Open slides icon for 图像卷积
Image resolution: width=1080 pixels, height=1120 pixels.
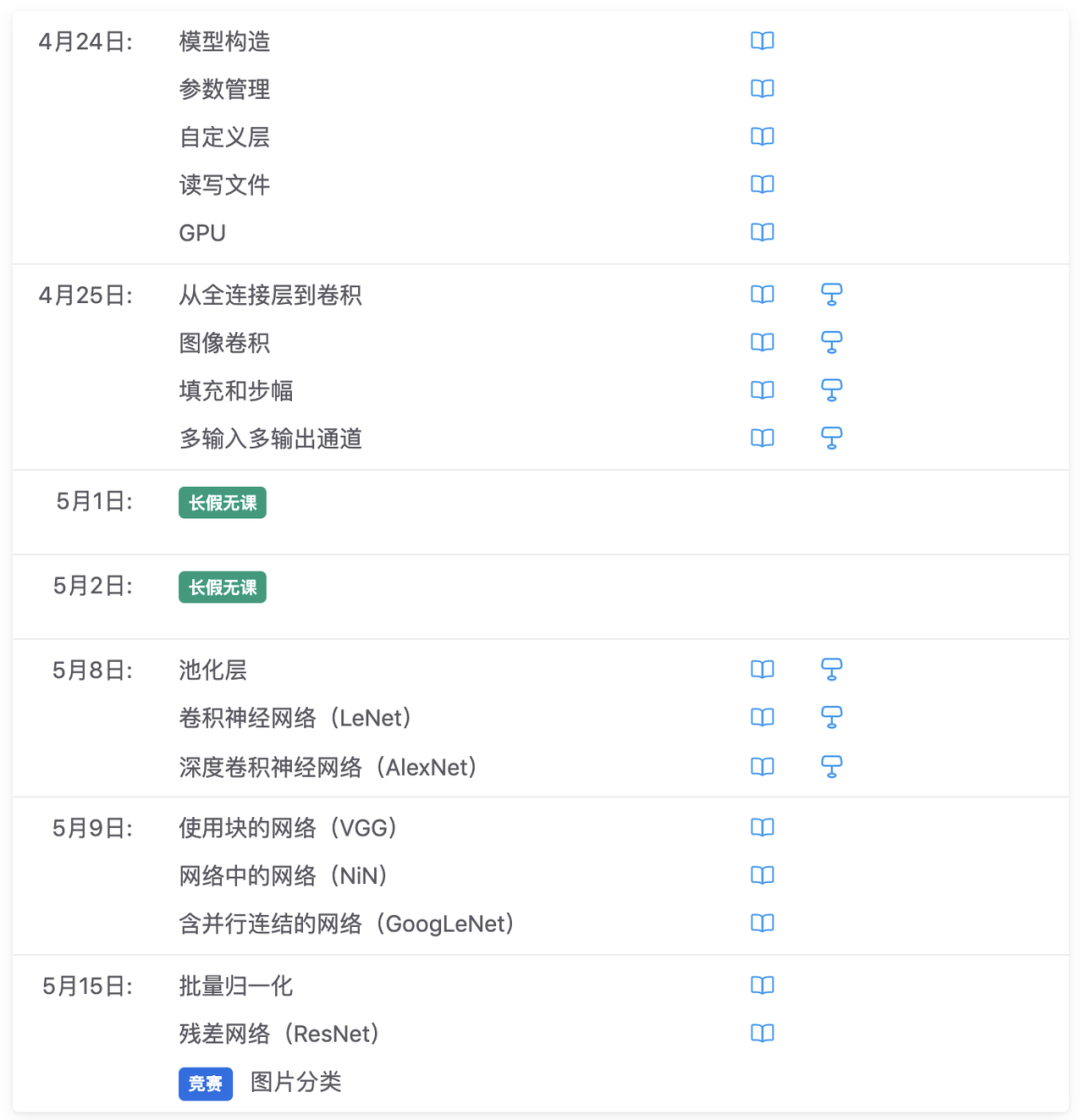point(831,343)
